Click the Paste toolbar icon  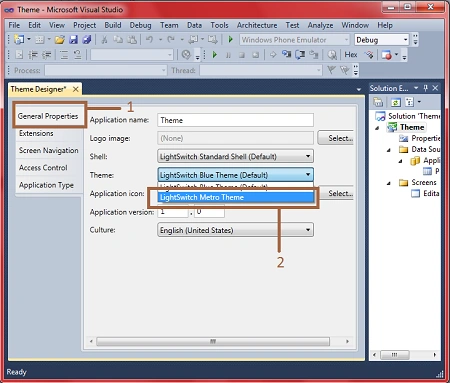pos(132,40)
